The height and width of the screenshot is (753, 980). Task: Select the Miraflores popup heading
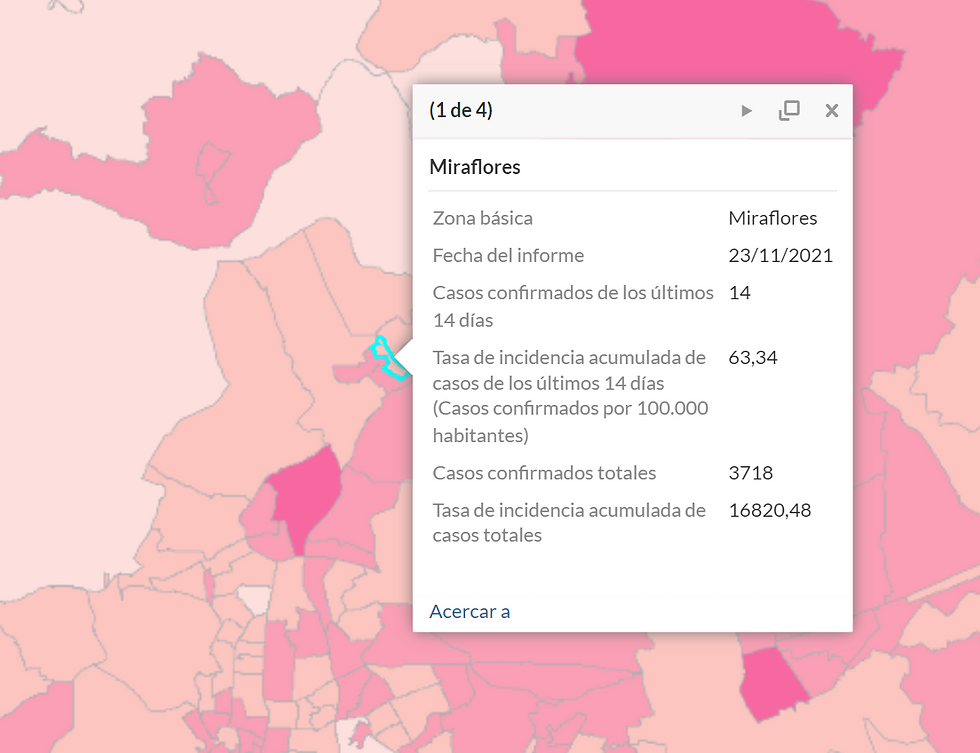click(x=475, y=167)
